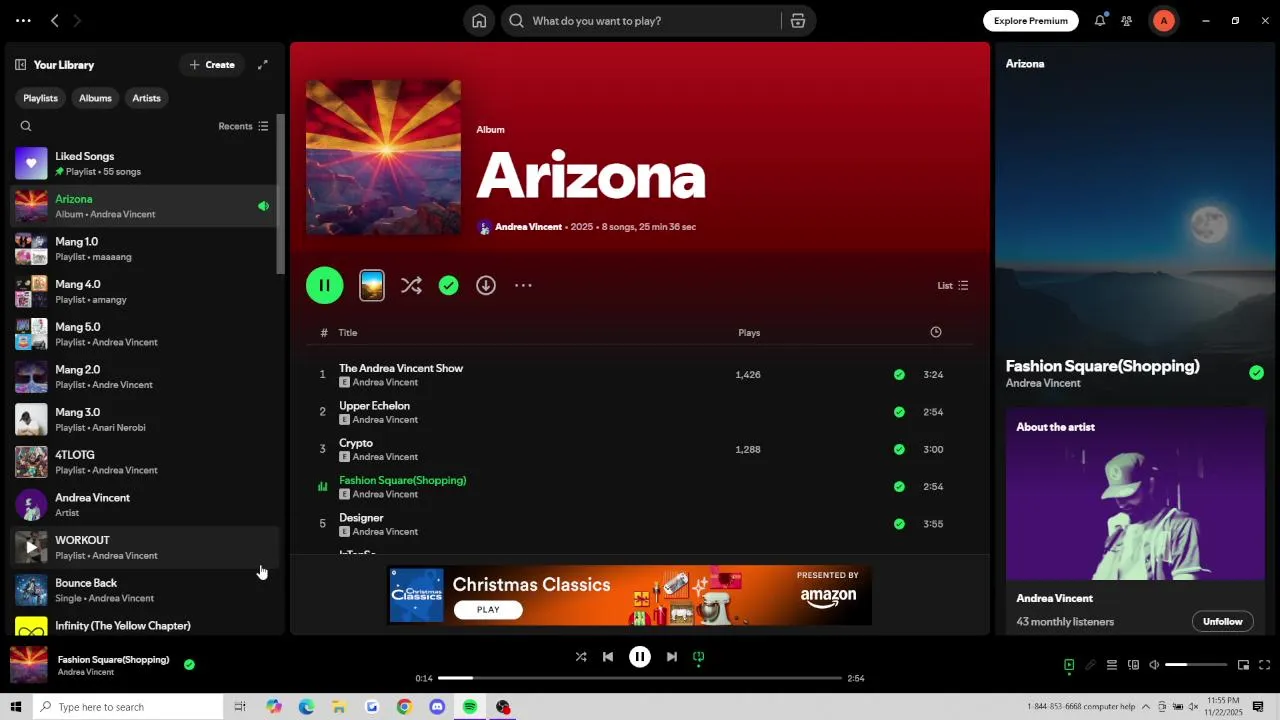
Task: Open Discord from the taskbar
Action: point(437,707)
